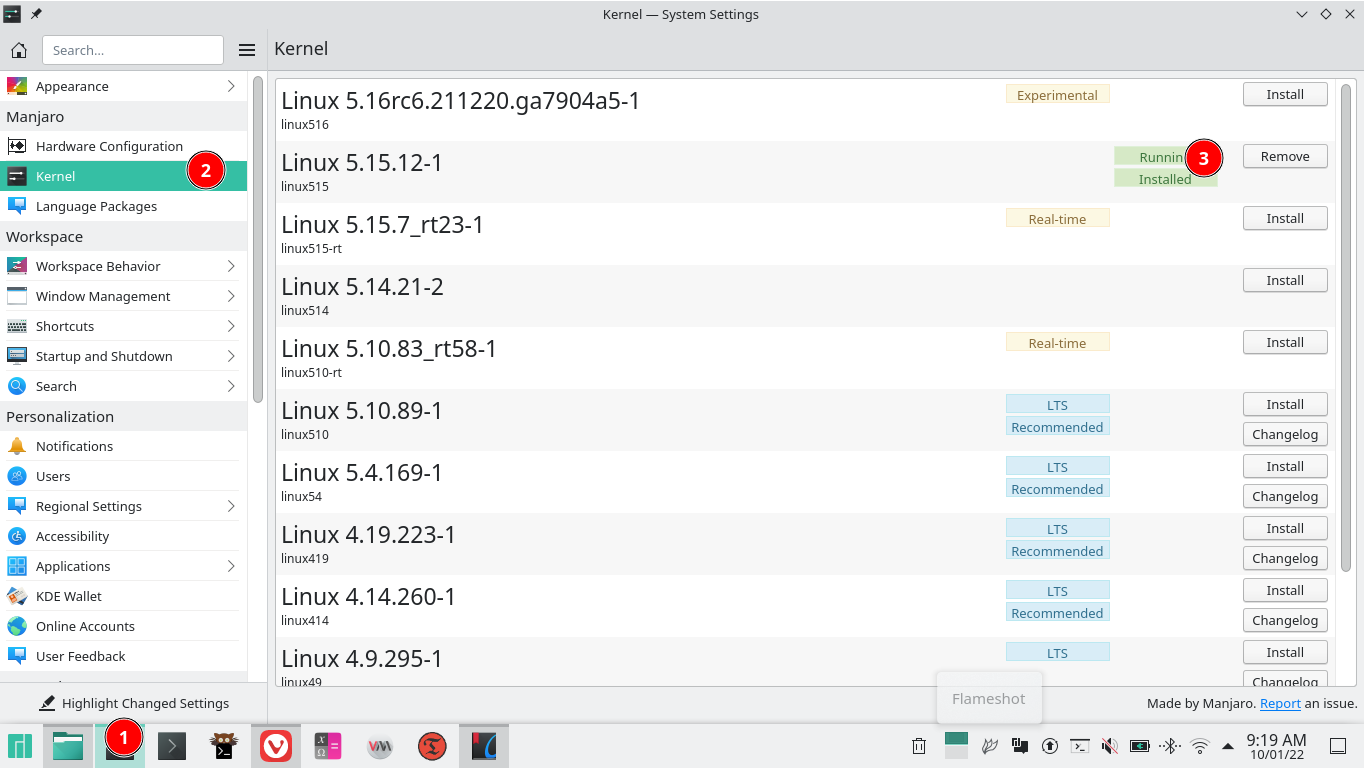View Changelog for Linux 4.19.223-1
The image size is (1364, 768).
tap(1285, 558)
